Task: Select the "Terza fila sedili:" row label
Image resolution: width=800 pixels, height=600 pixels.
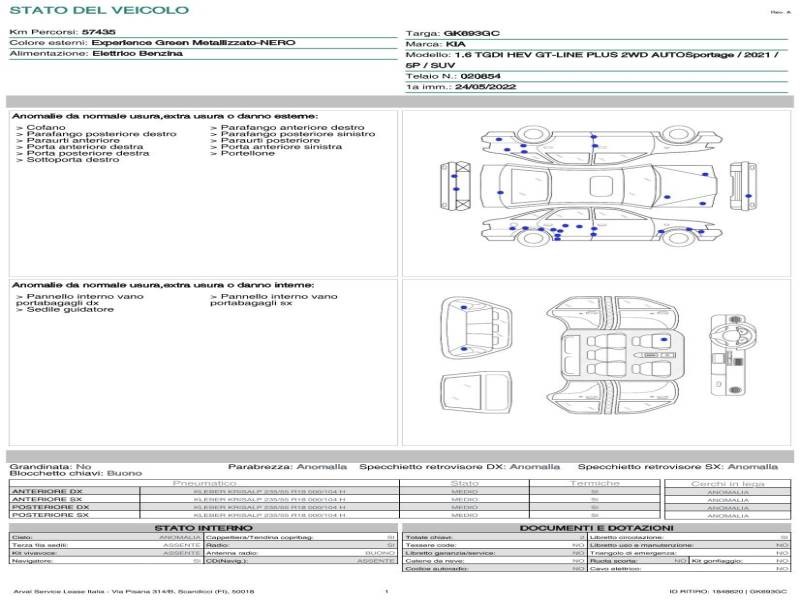Action: coord(40,545)
